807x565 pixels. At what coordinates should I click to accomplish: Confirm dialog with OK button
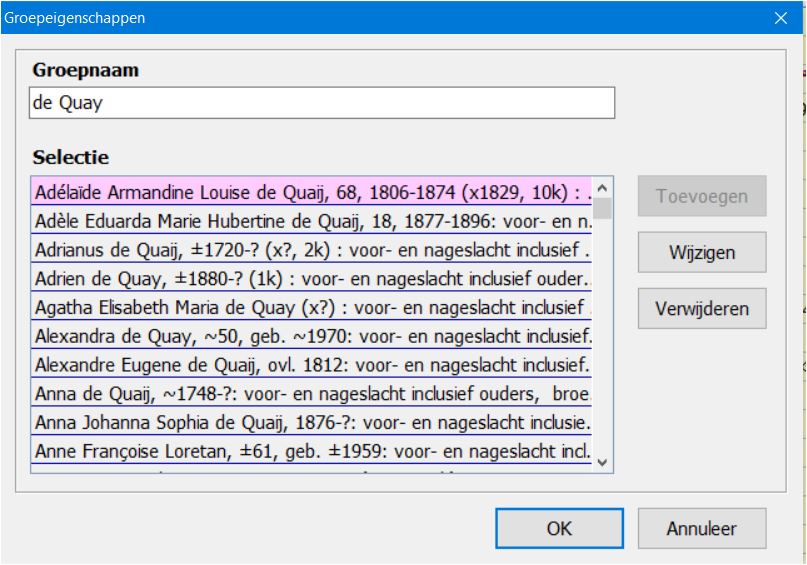(x=559, y=528)
